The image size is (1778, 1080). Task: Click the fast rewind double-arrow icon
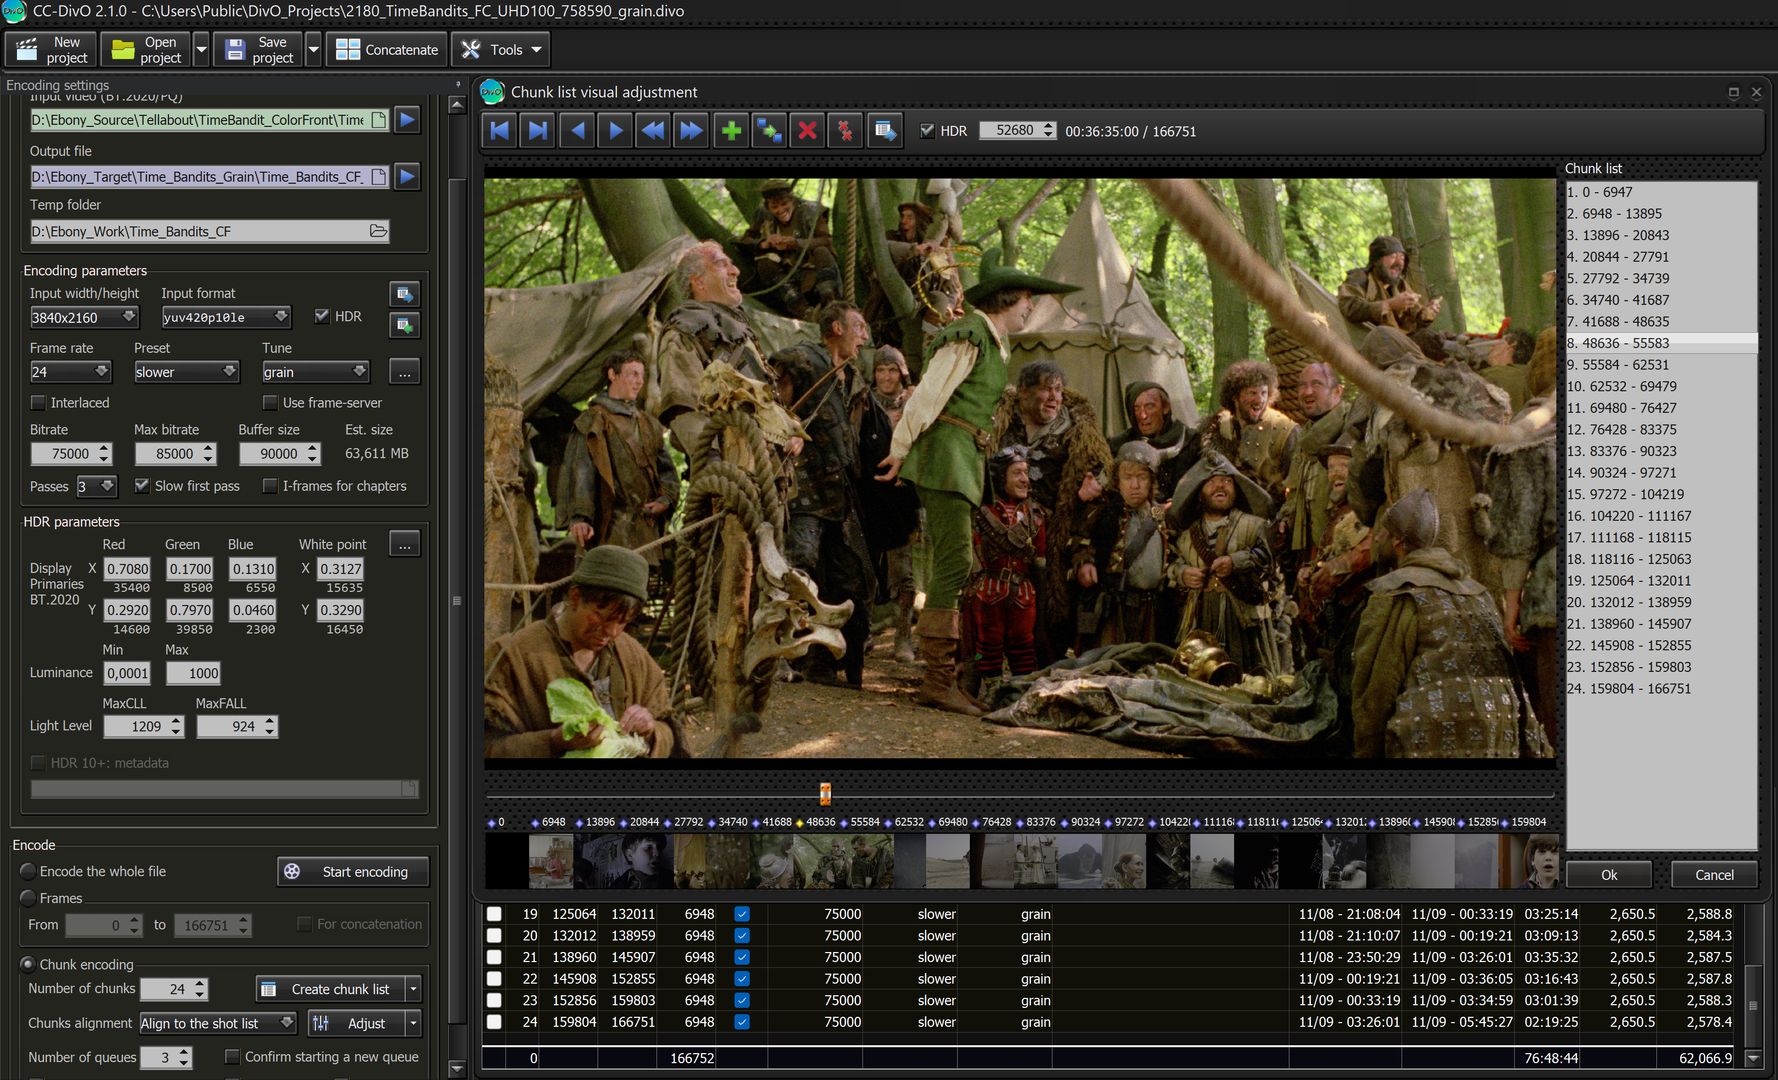653,130
